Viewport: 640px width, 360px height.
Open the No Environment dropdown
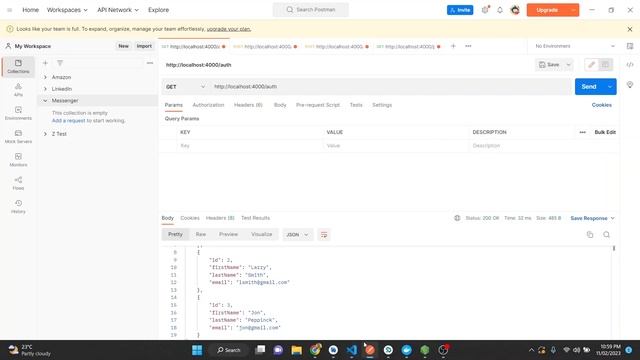click(575, 46)
